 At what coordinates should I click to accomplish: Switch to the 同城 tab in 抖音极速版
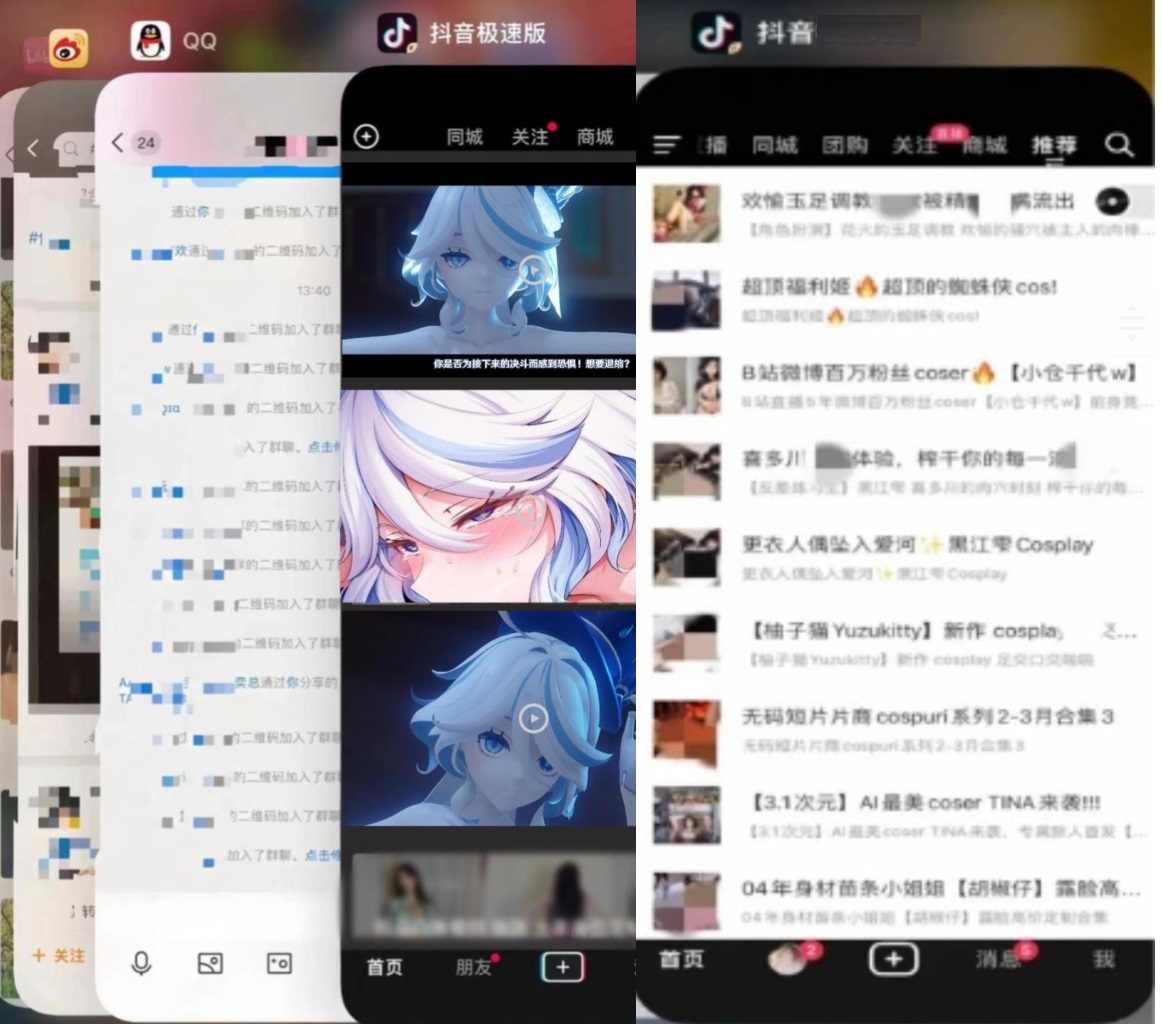pyautogui.click(x=465, y=137)
